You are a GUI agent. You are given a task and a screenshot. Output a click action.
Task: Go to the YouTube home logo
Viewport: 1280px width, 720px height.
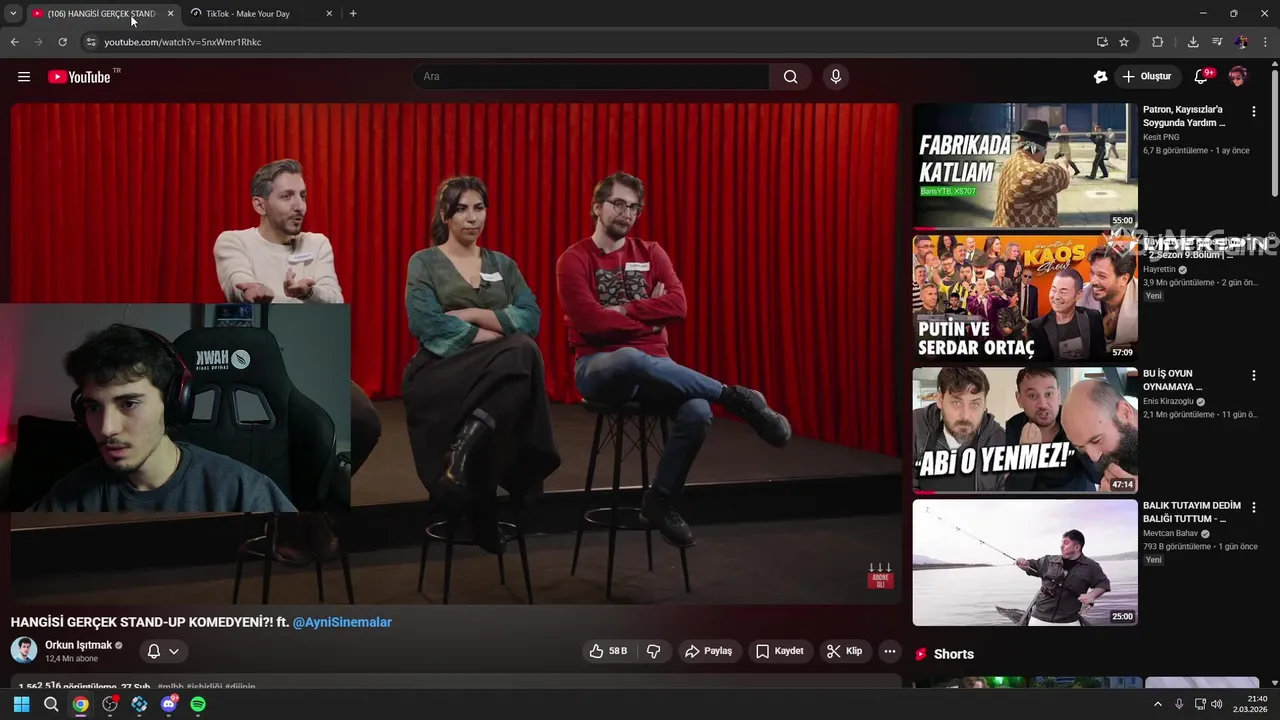pyautogui.click(x=79, y=77)
